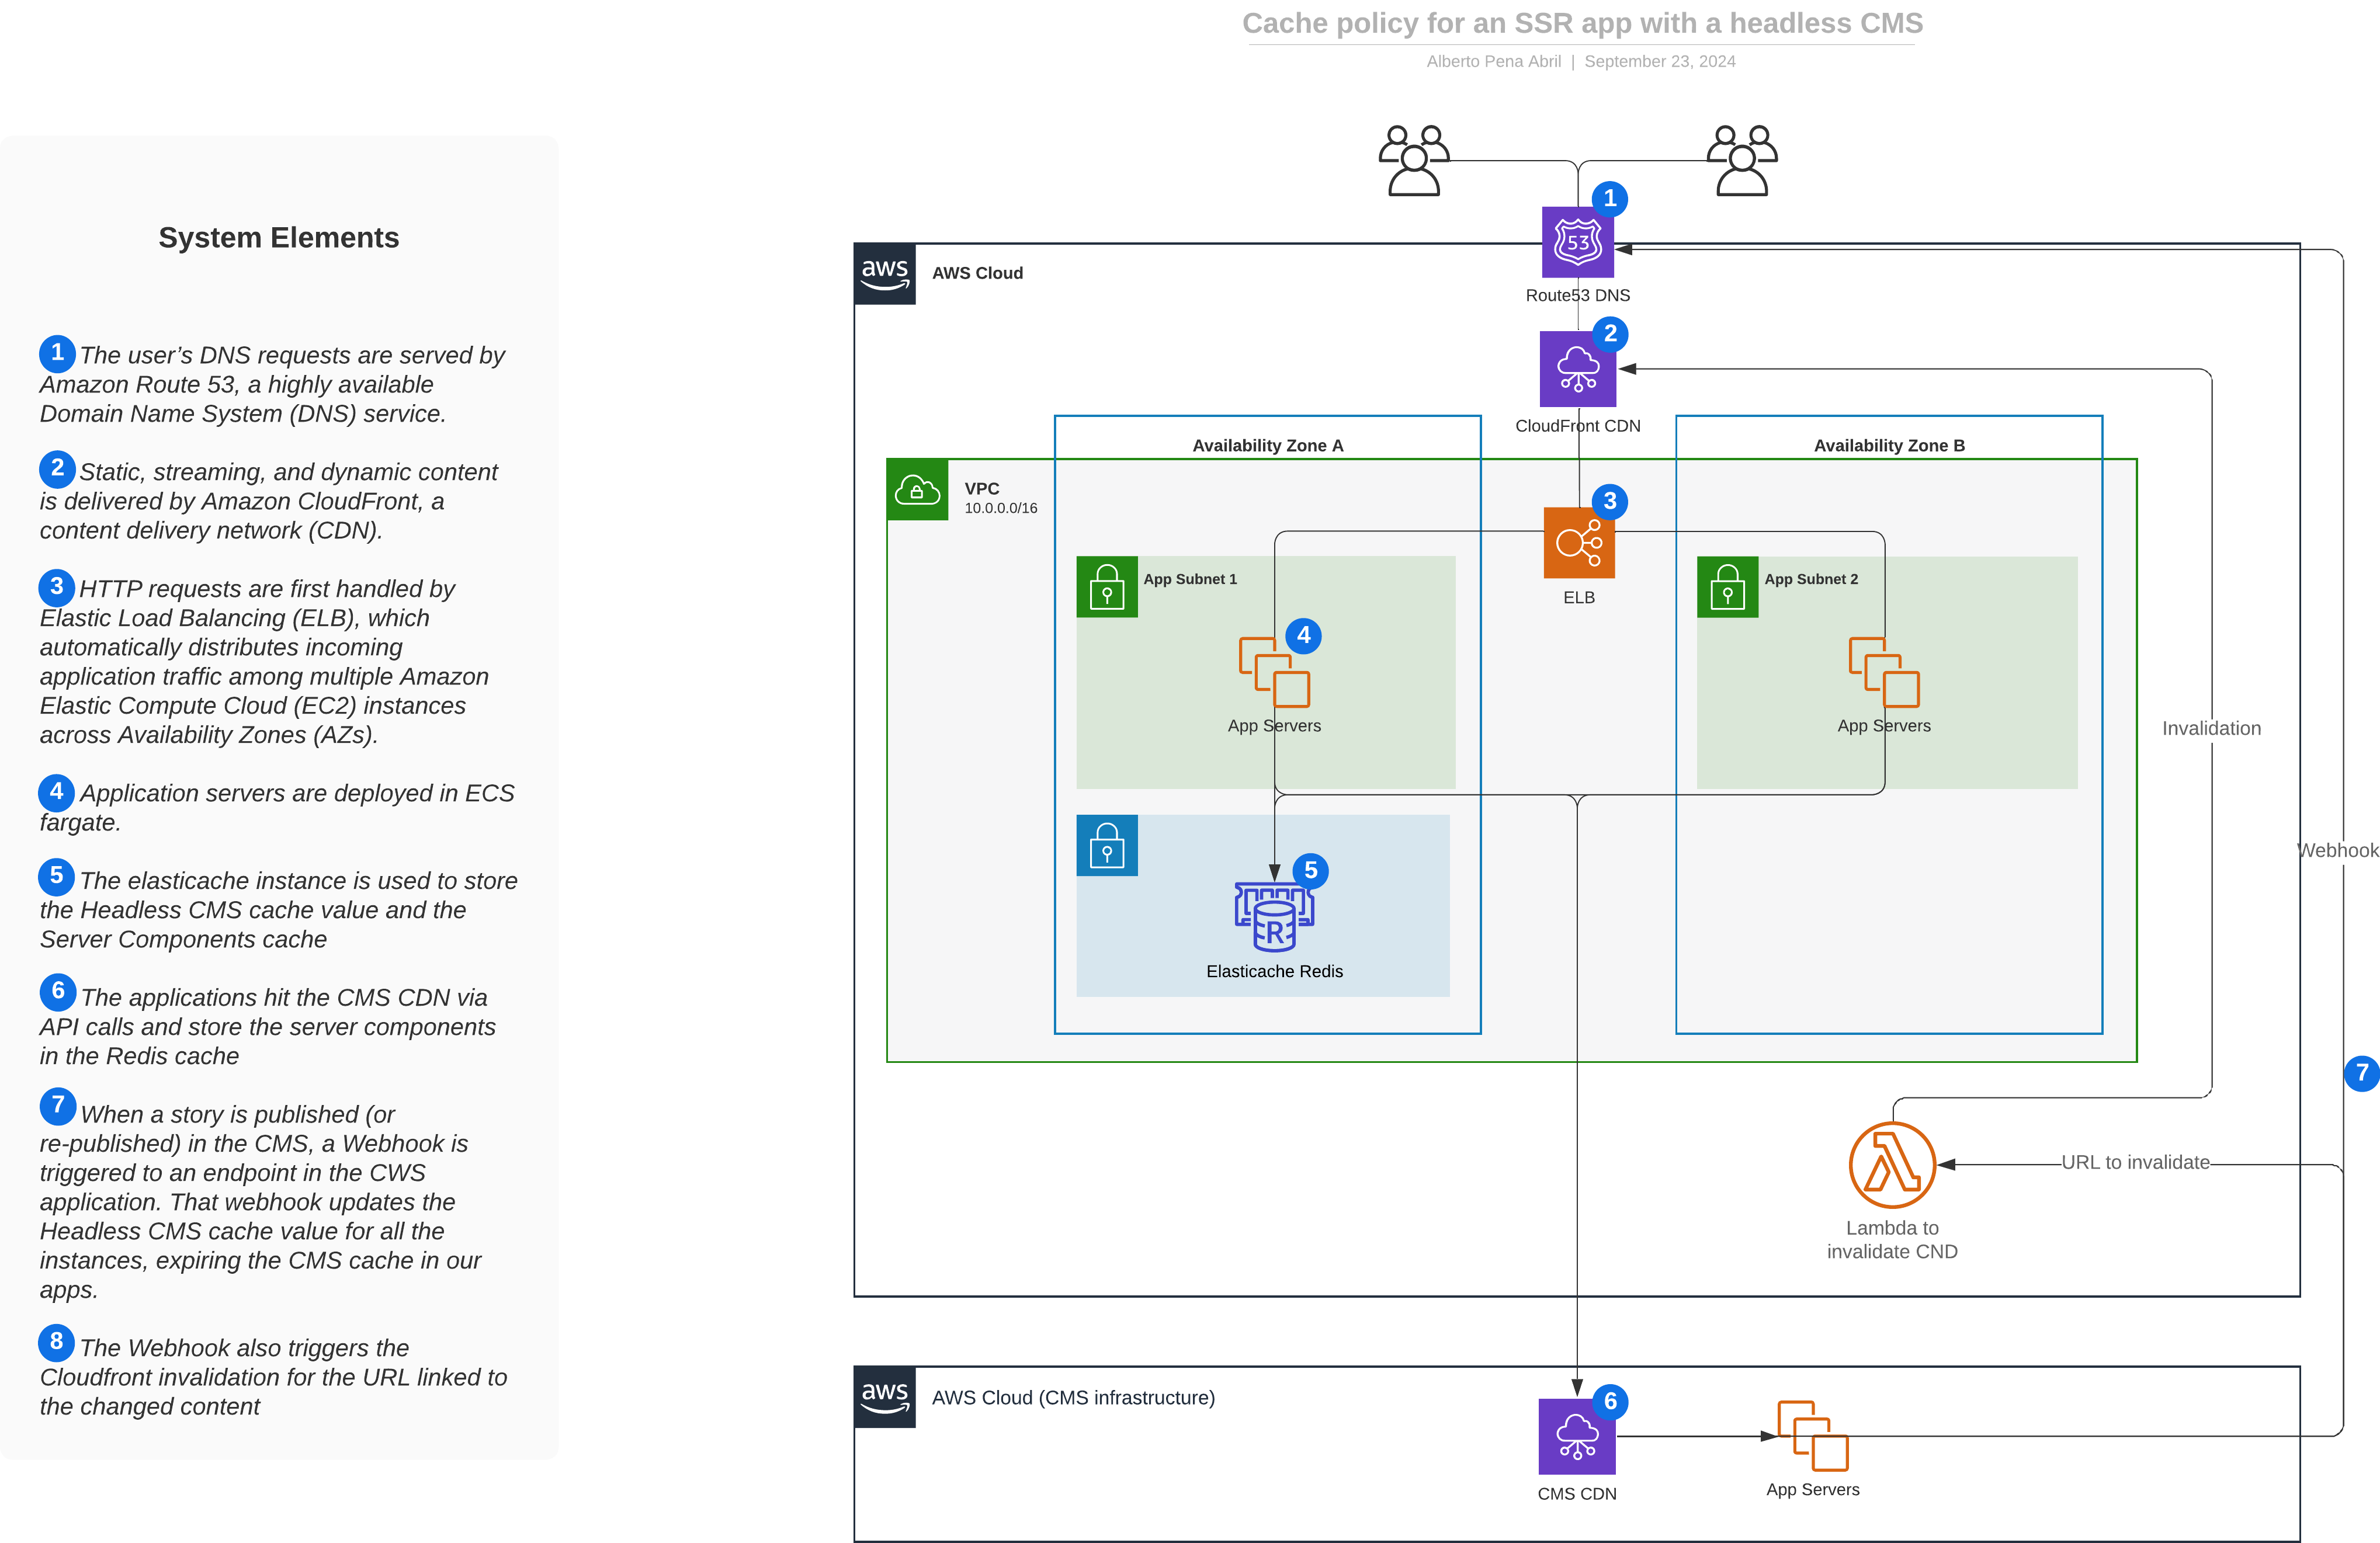Select the author name Alberto Pena Abril

coord(1493,61)
